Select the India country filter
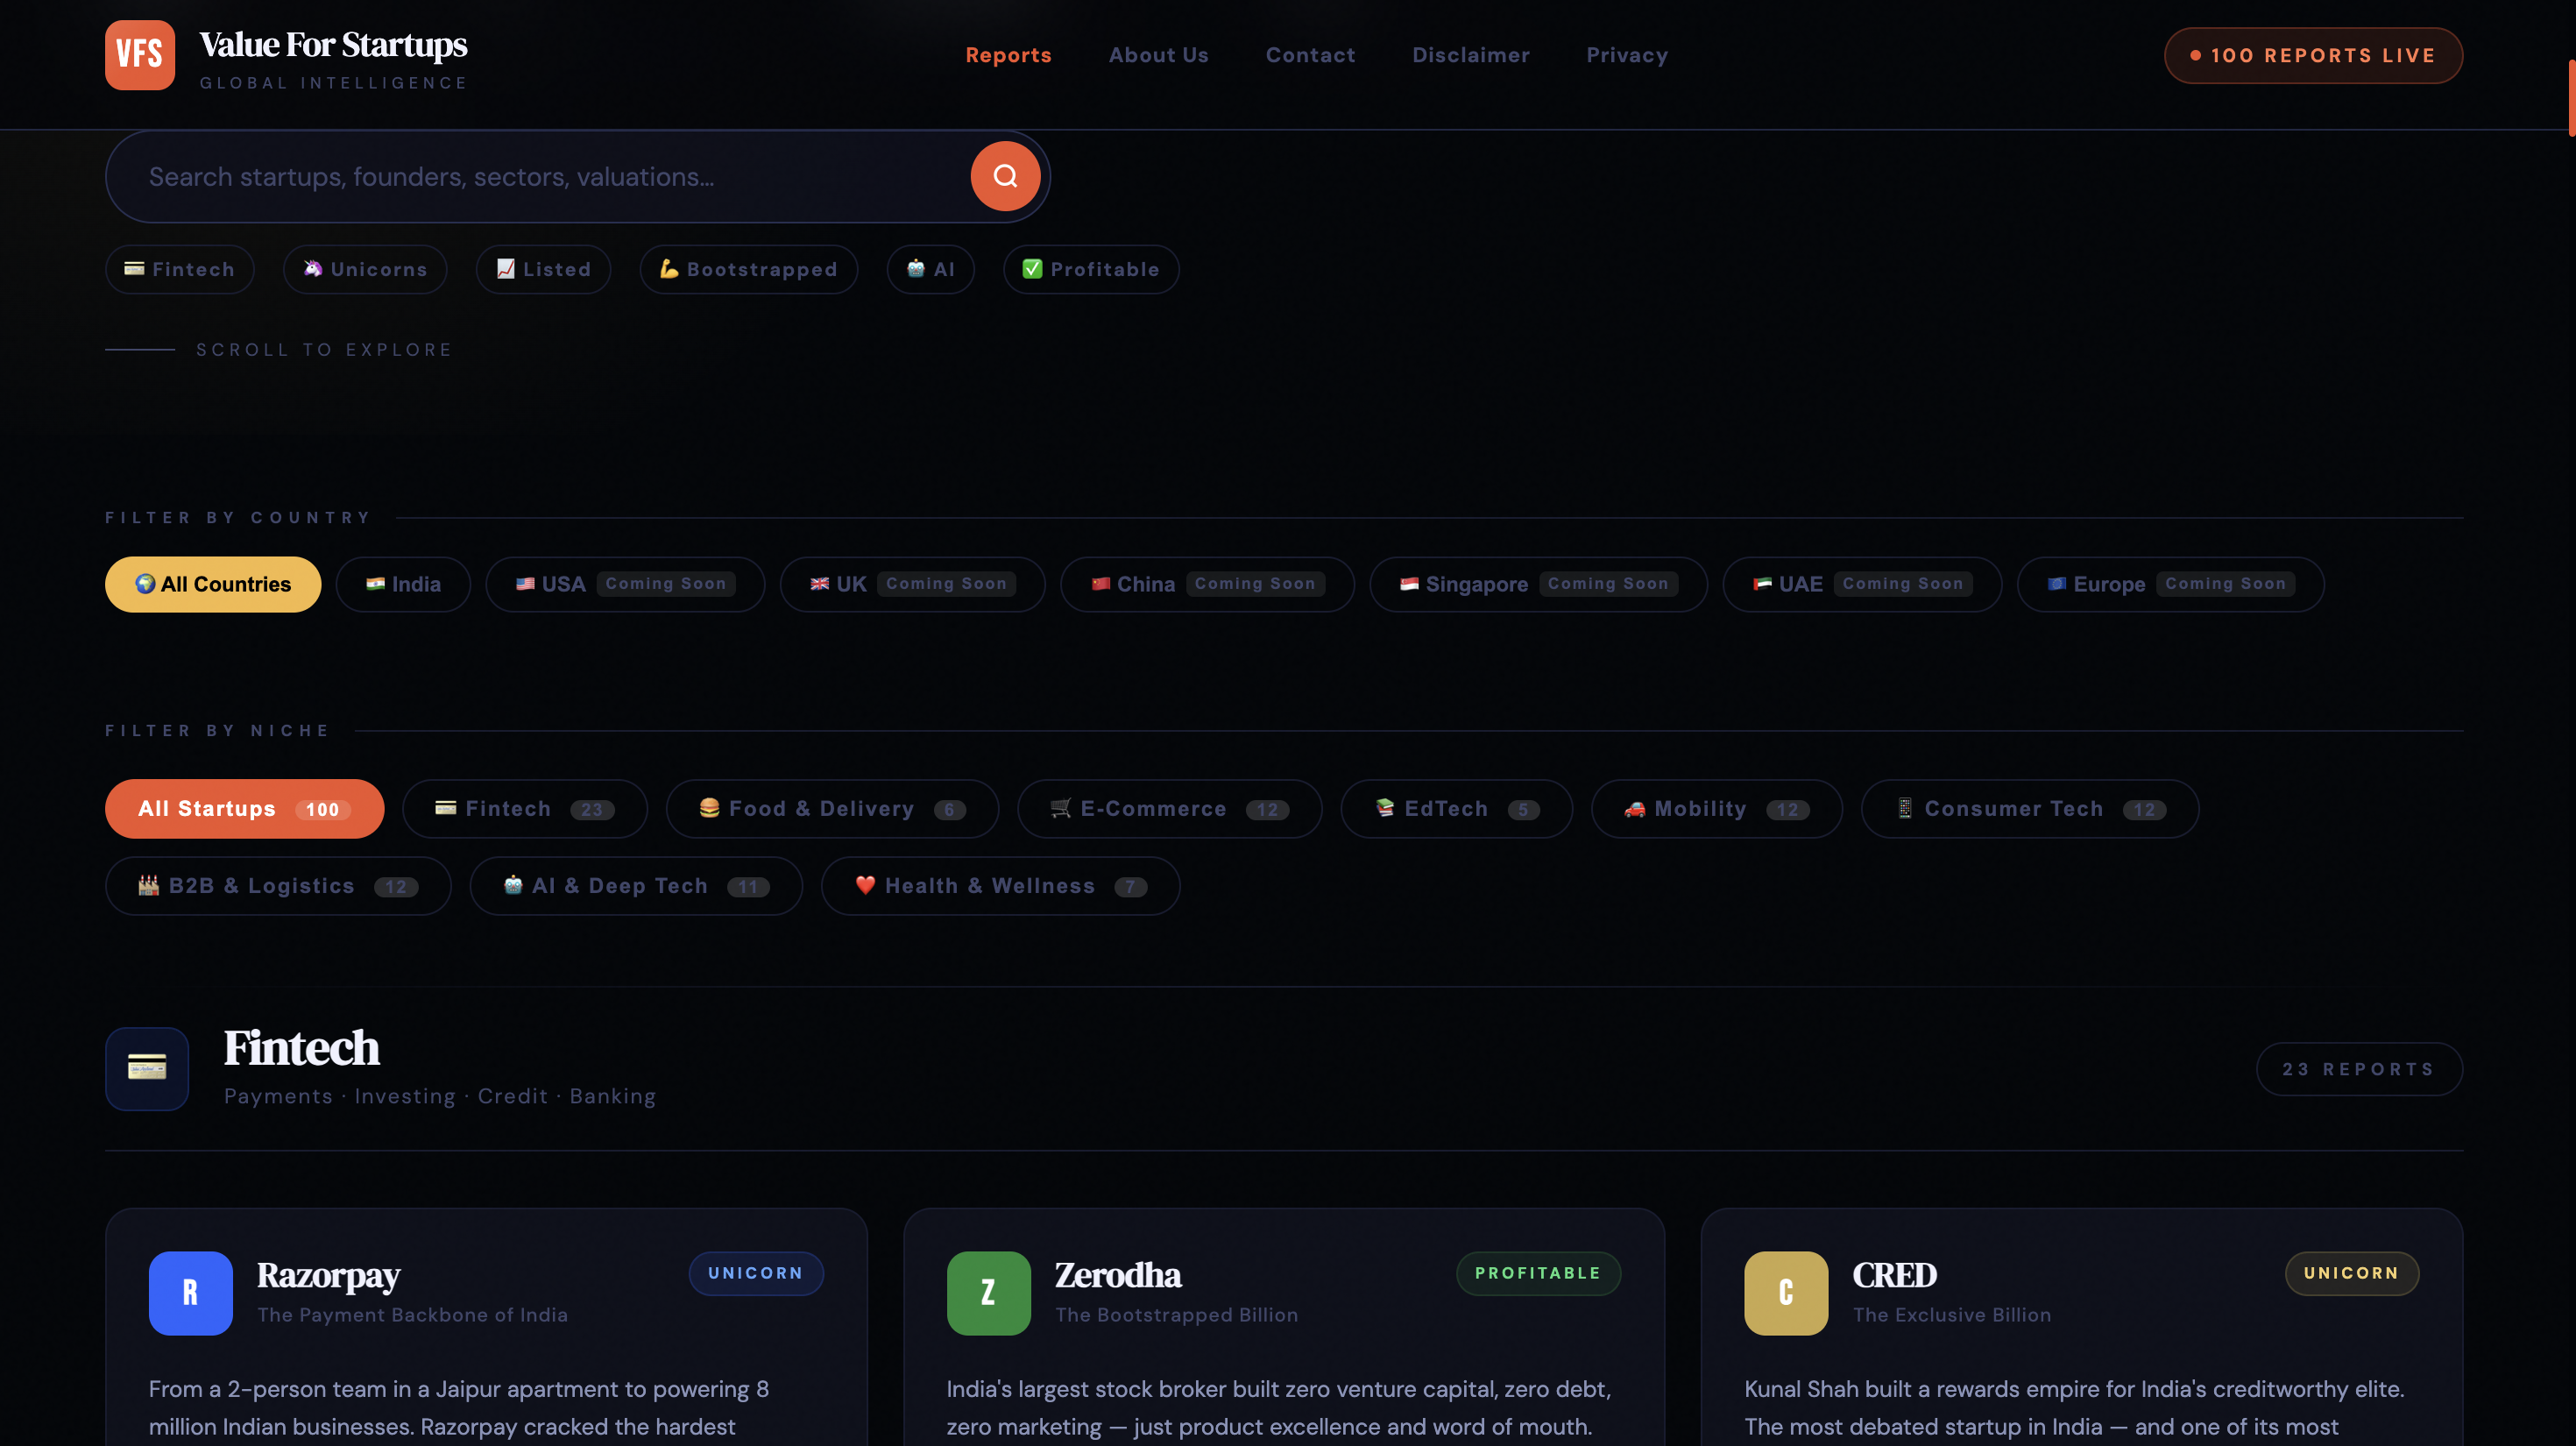This screenshot has height=1446, width=2576. [403, 584]
